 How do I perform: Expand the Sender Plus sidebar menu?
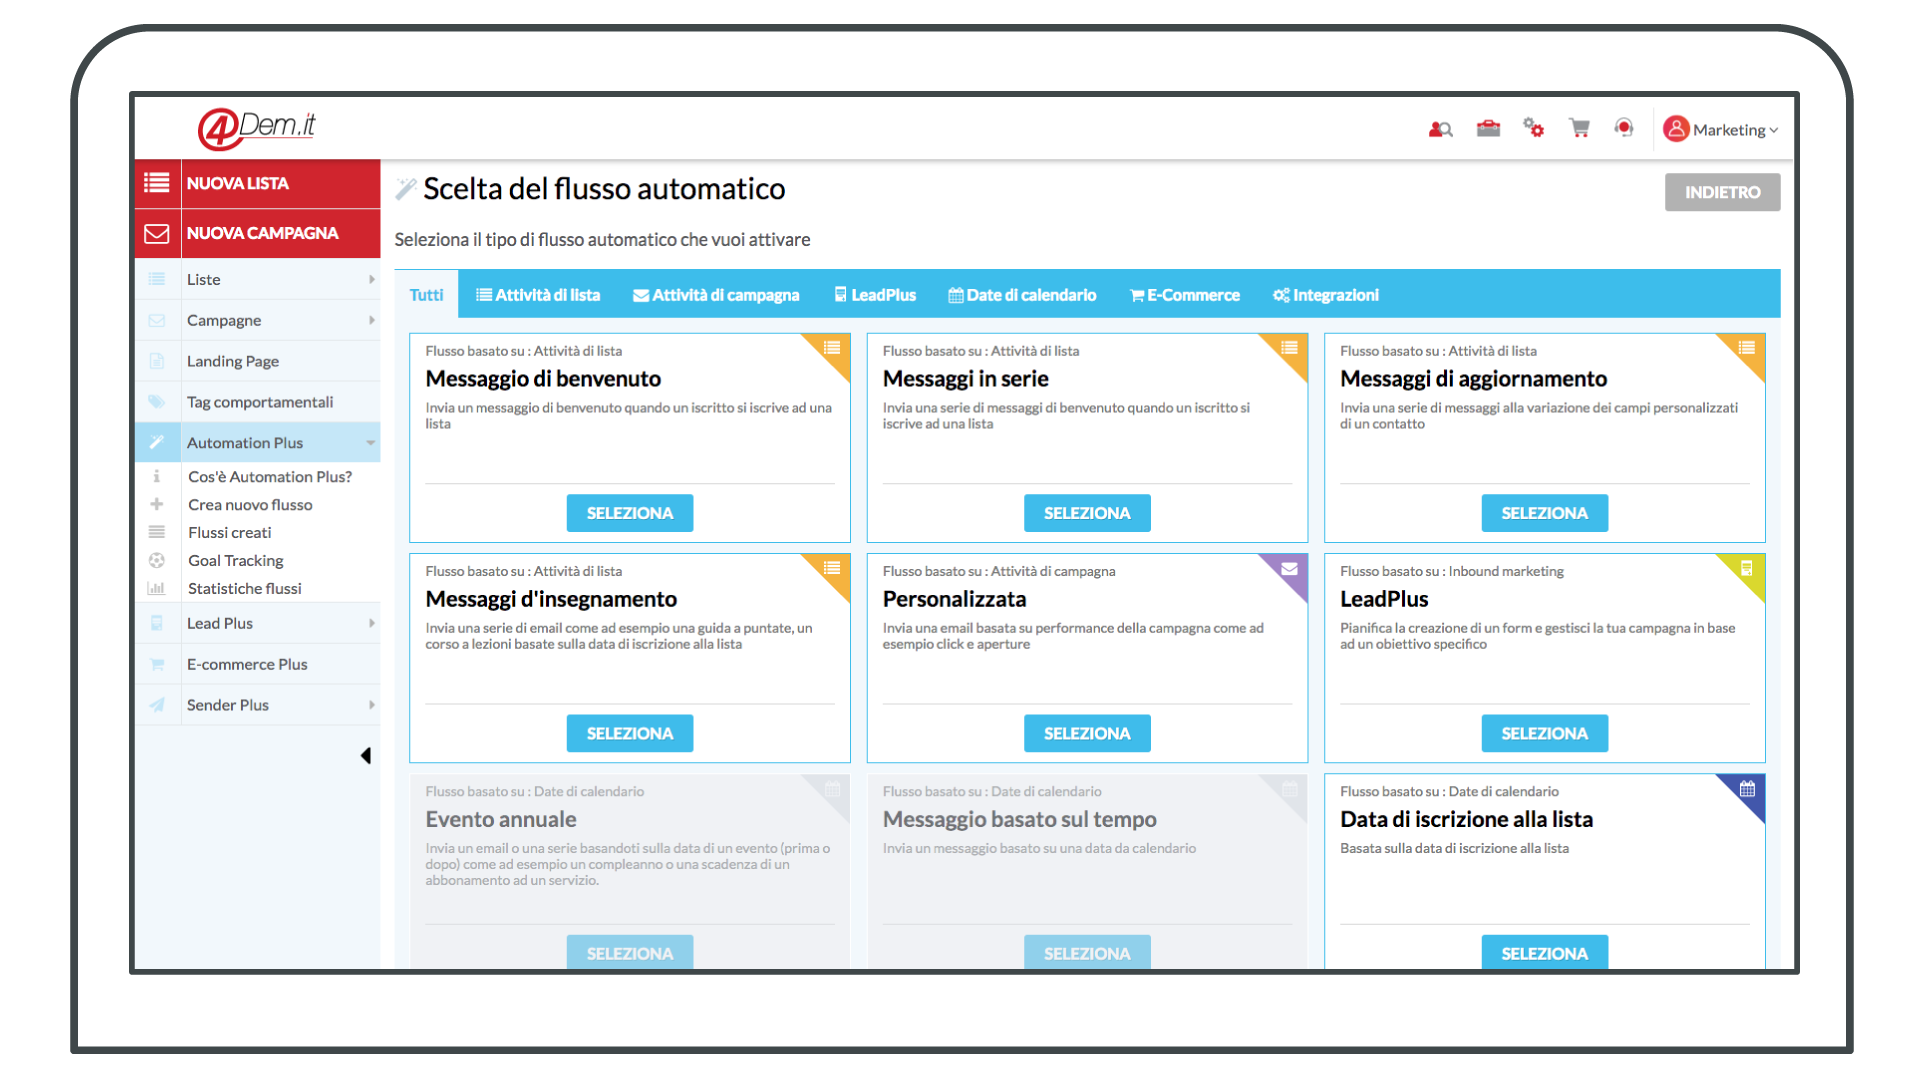368,705
